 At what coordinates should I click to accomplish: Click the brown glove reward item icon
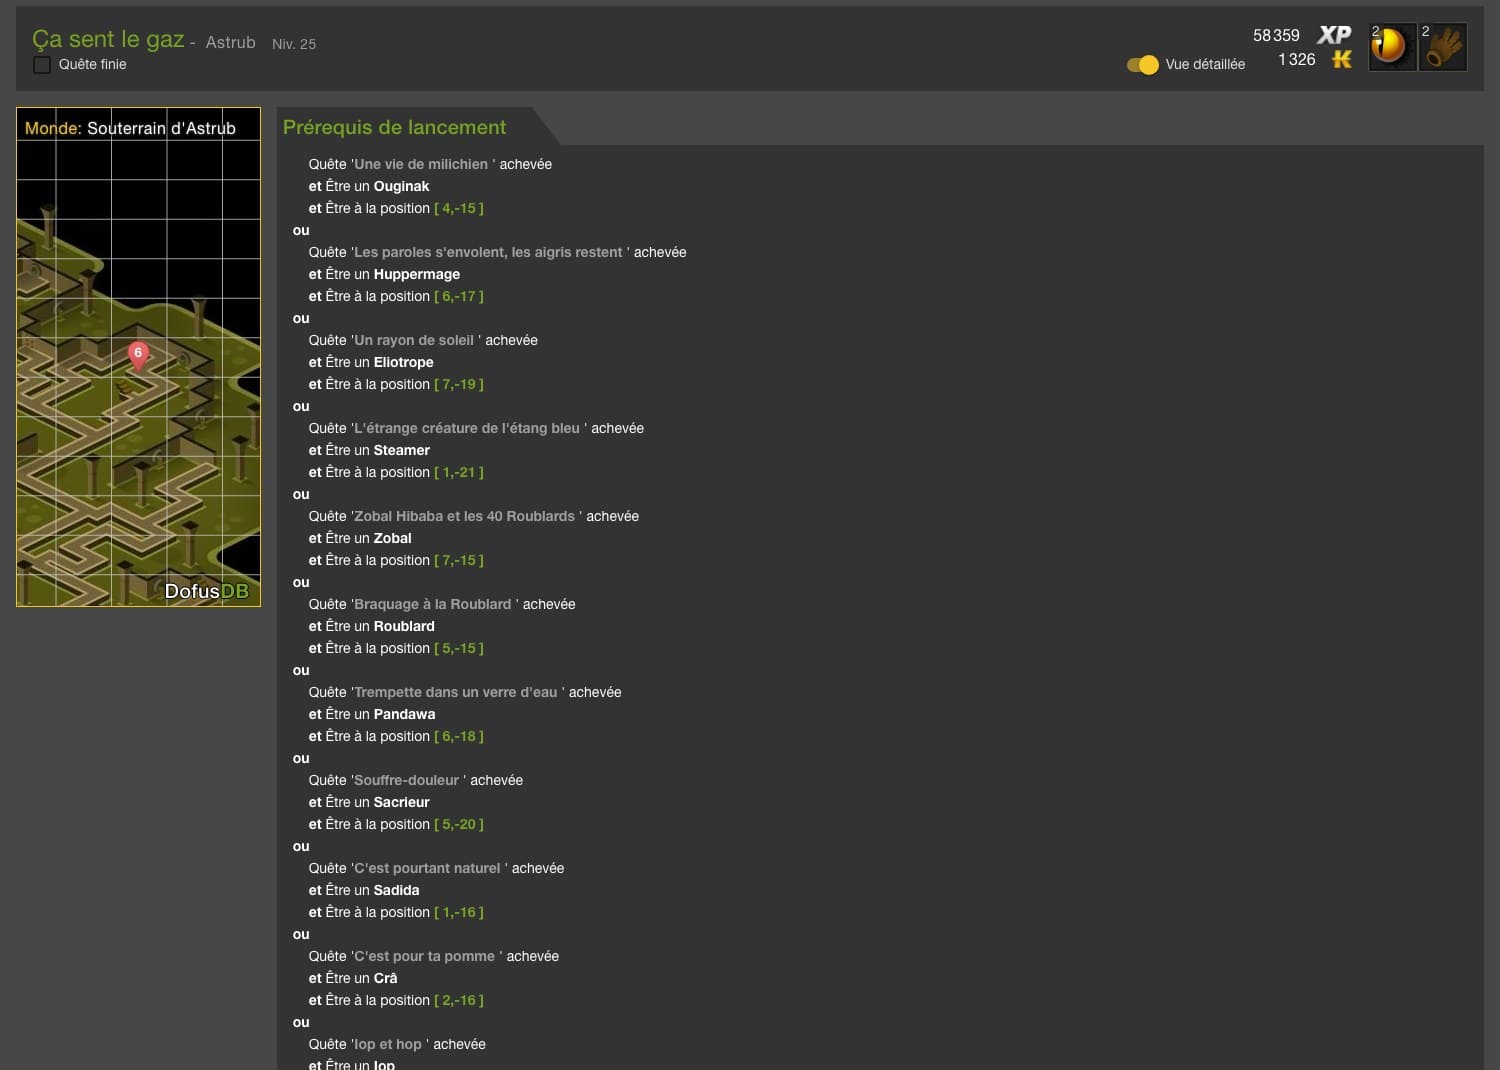point(1443,46)
